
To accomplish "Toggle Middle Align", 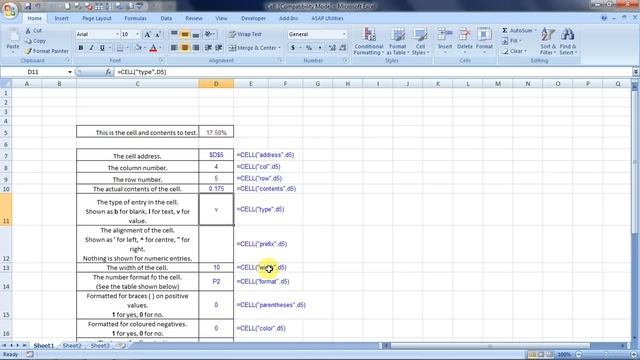I will (x=185, y=34).
